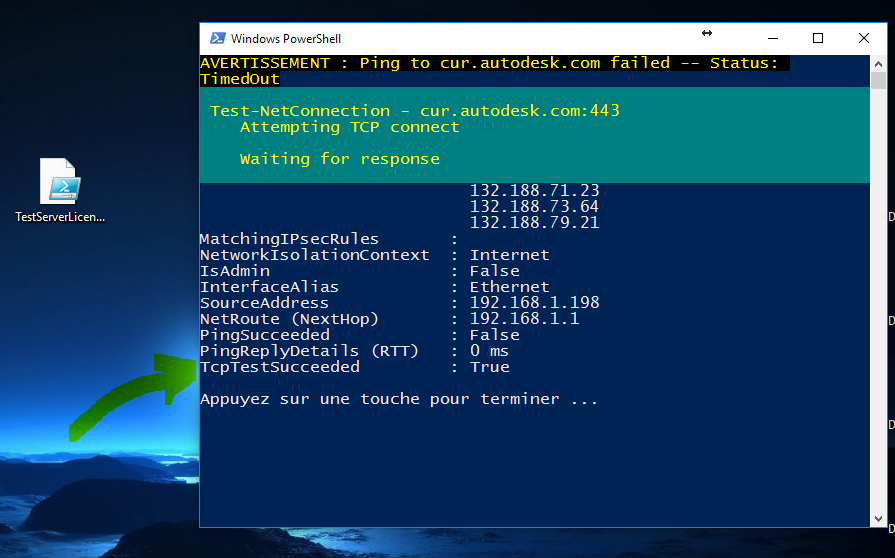Viewport: 895px width, 558px height.
Task: Close the Windows PowerShell window
Action: coord(864,38)
